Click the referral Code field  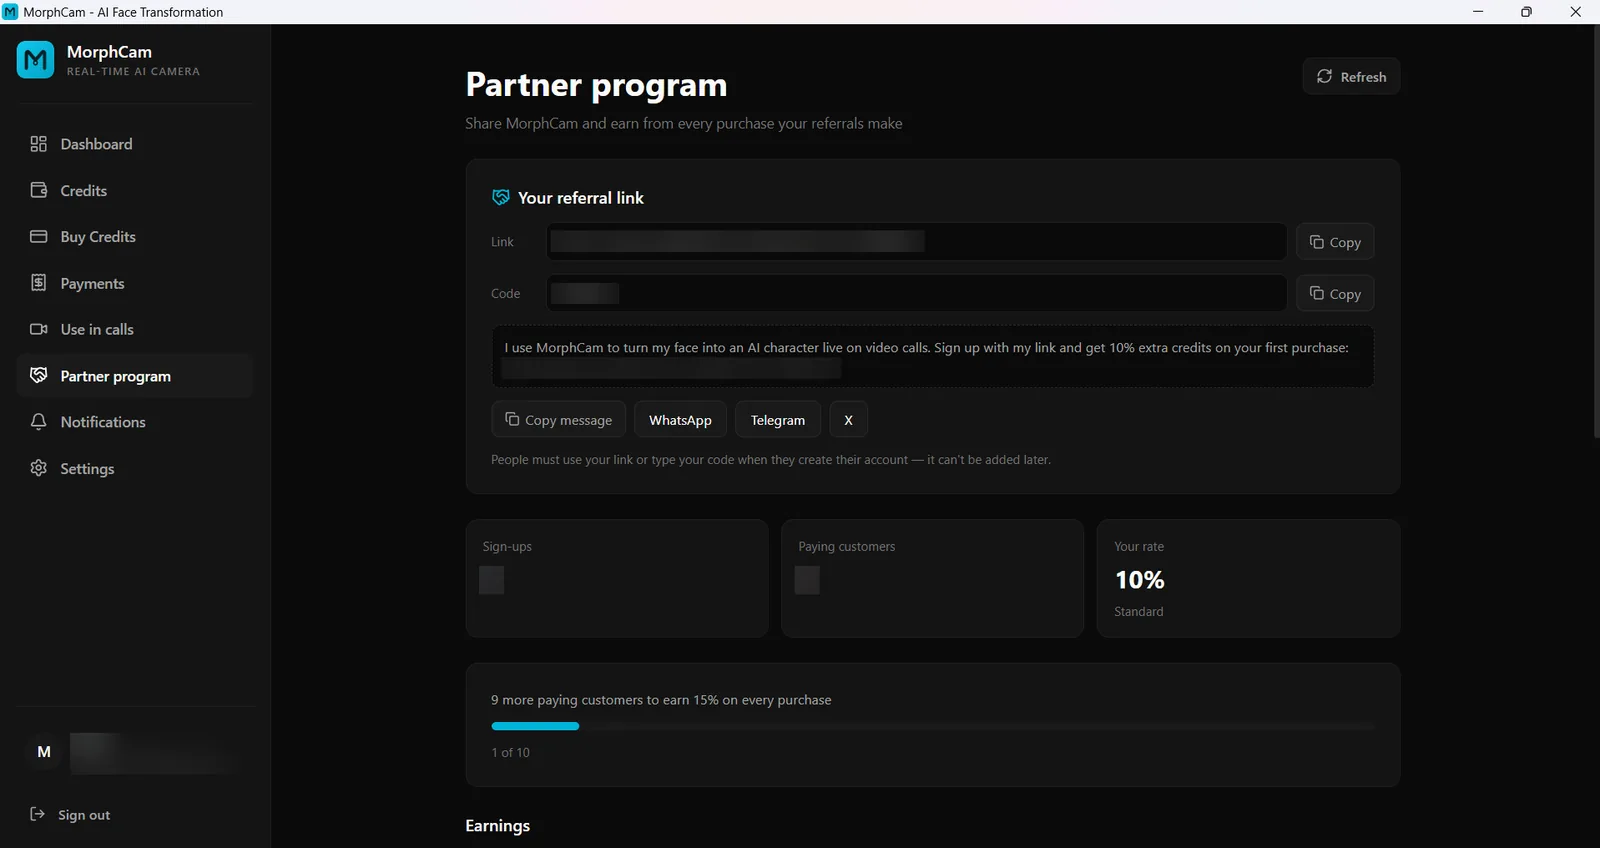[x=916, y=294]
